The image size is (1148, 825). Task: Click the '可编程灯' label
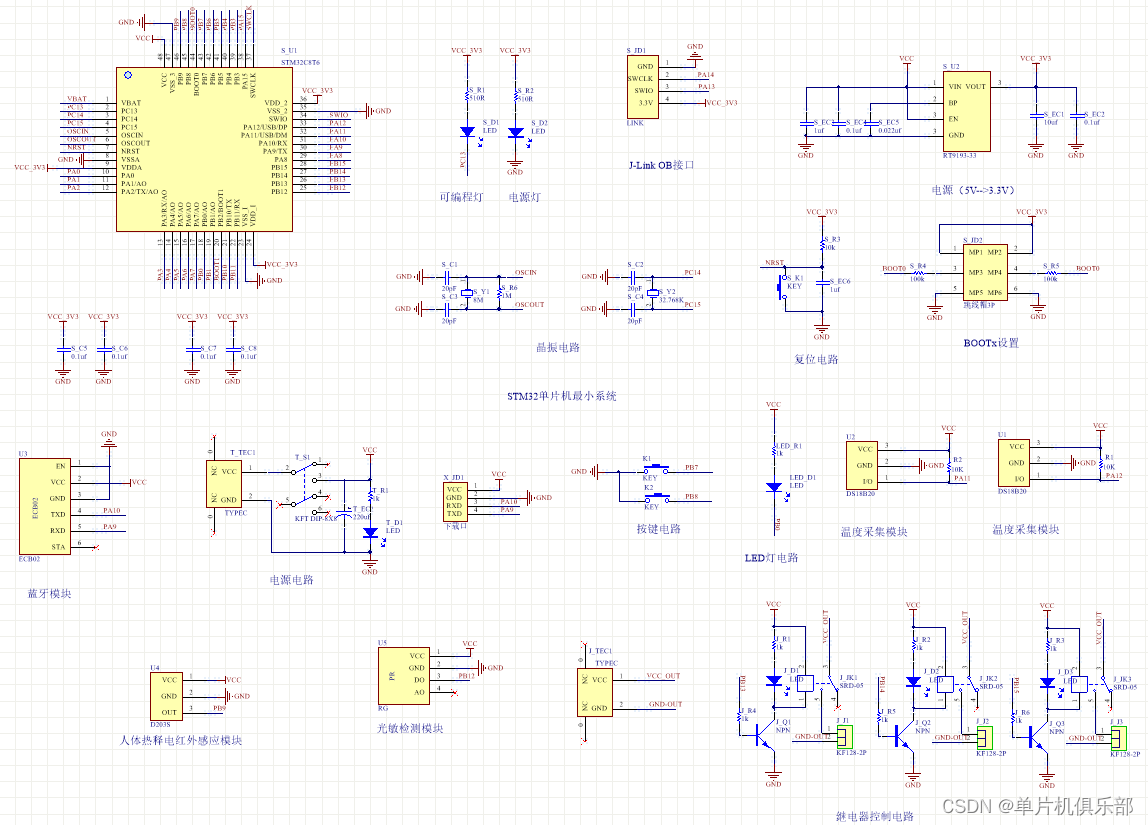[x=461, y=197]
